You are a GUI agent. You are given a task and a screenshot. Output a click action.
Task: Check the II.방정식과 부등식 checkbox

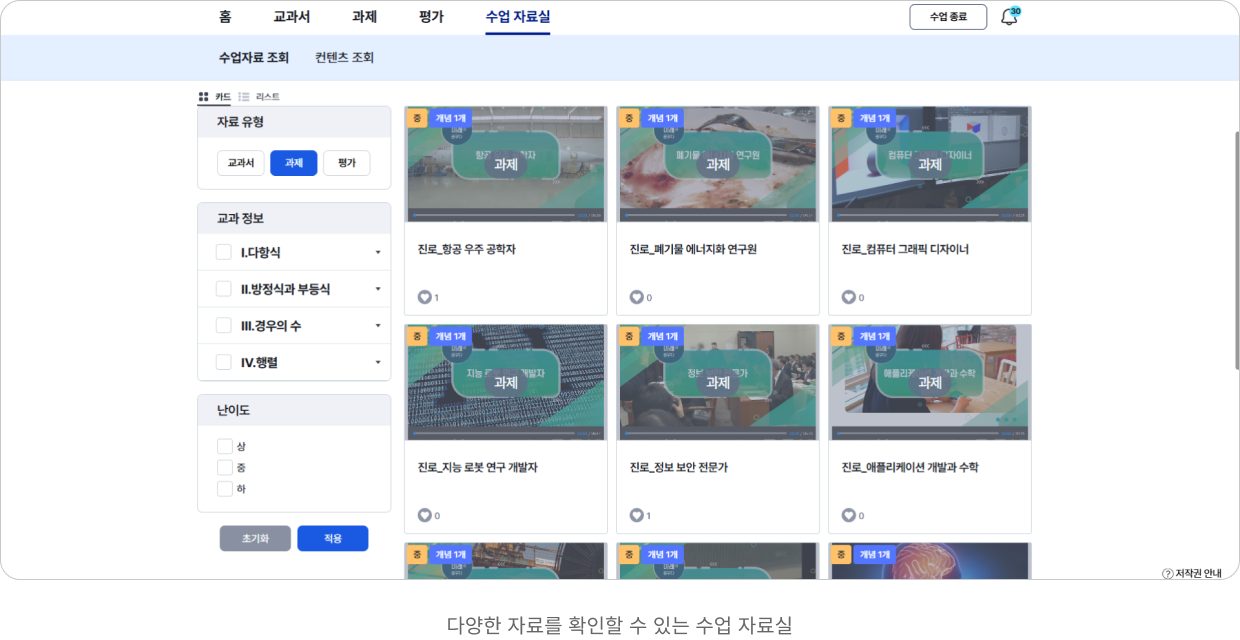coord(224,289)
